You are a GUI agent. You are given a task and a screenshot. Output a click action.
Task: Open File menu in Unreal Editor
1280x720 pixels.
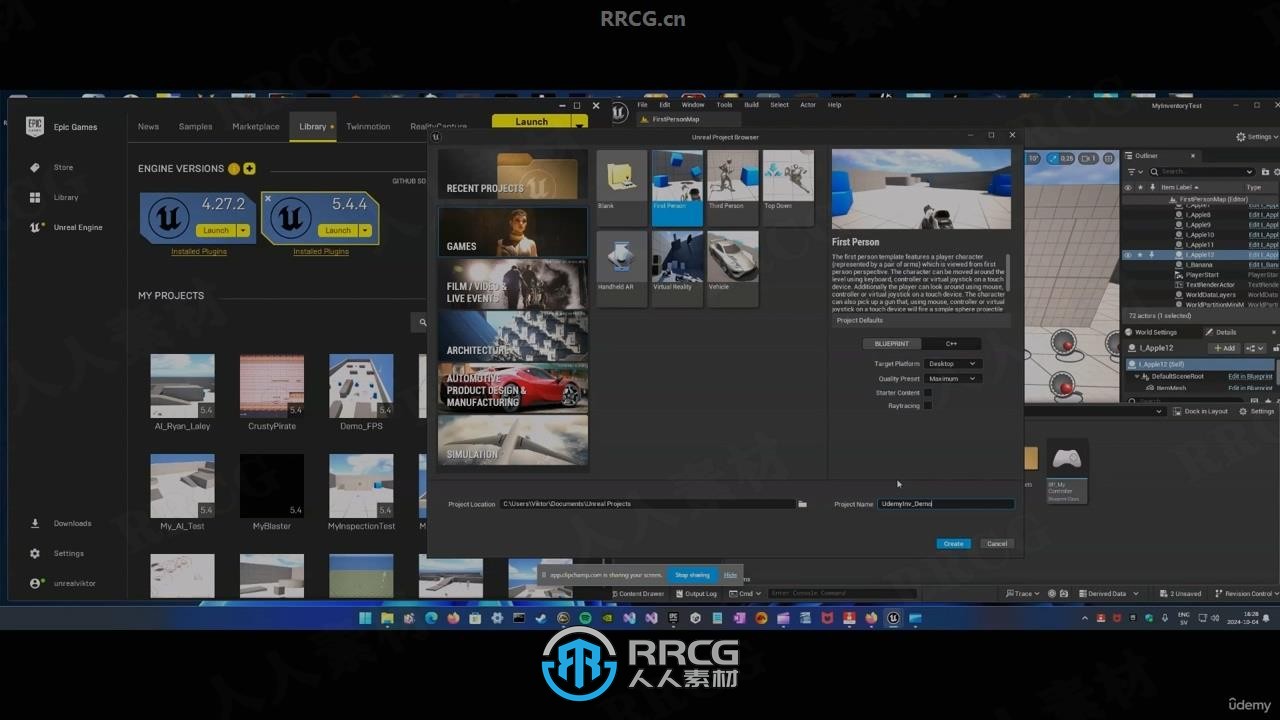pos(643,105)
